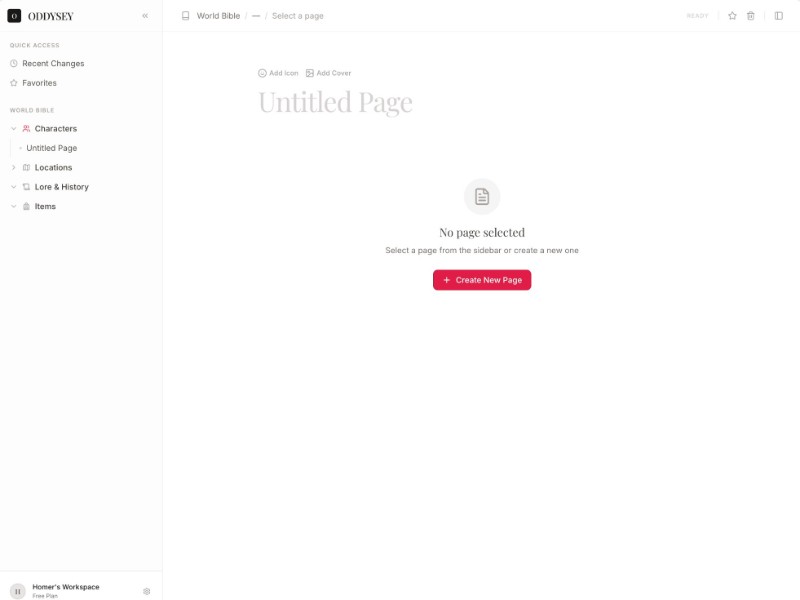Screen dimensions: 800x600
Task: Click the trash icon in the top toolbar
Action: (753, 16)
